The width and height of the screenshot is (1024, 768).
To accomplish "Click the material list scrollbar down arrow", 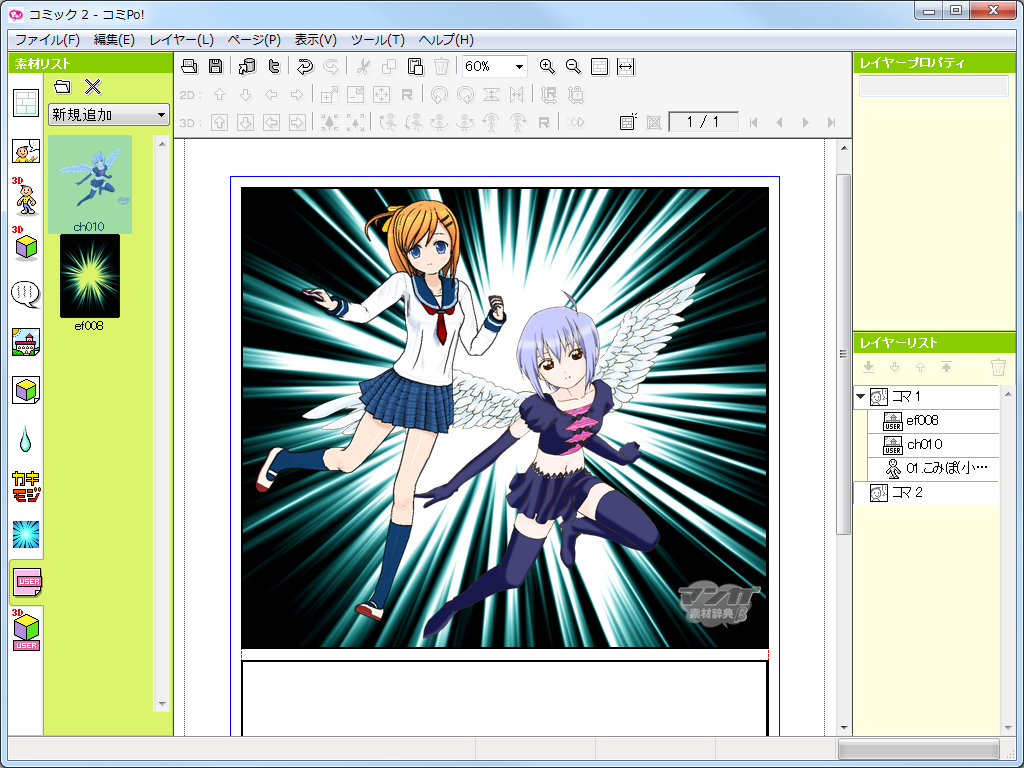I will tap(161, 704).
